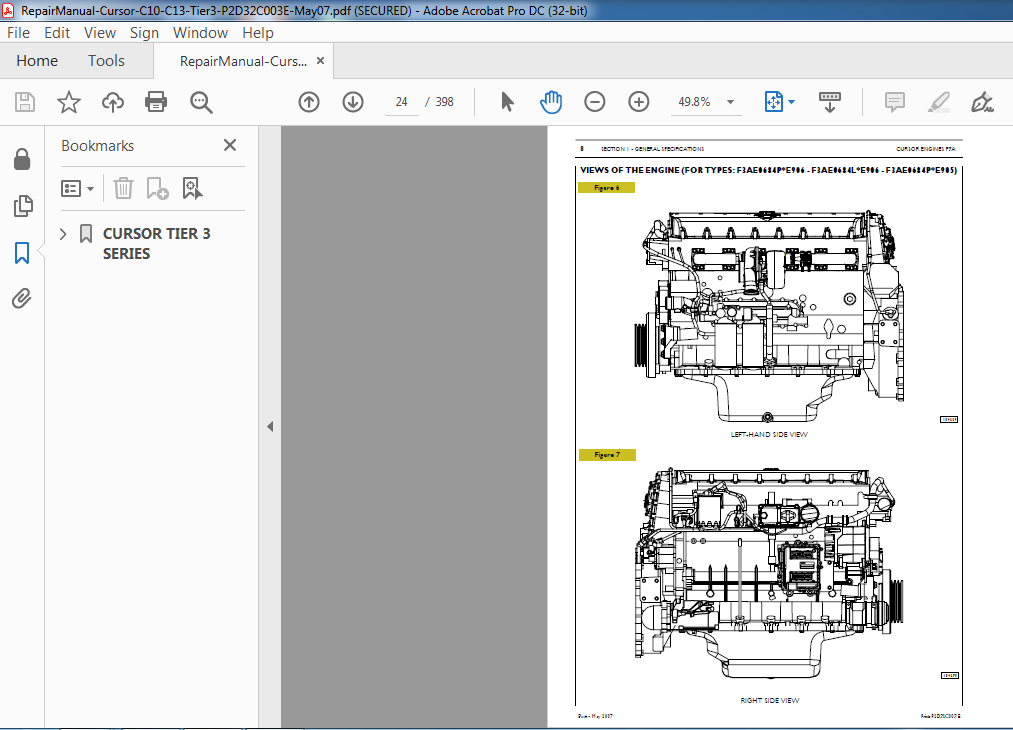Print the document
1013x730 pixels.
click(156, 102)
